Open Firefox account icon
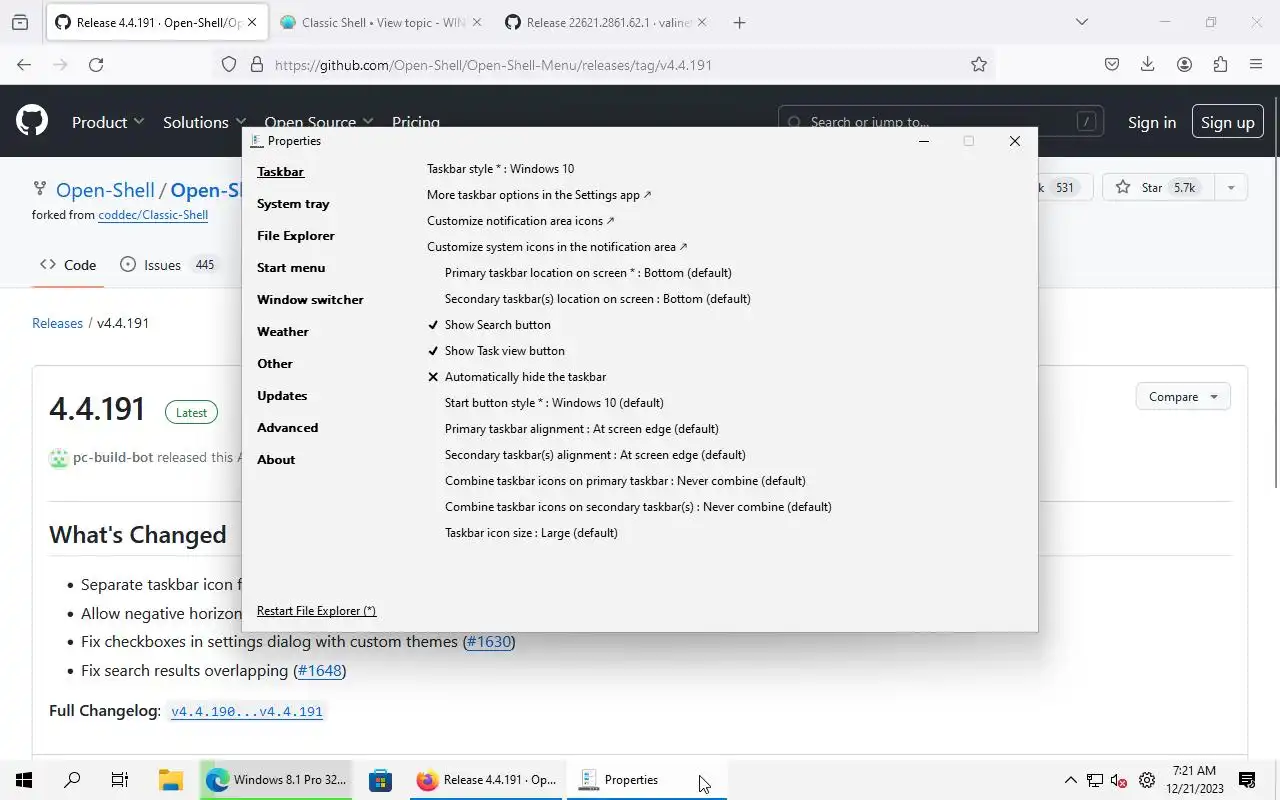 pyautogui.click(x=1184, y=64)
